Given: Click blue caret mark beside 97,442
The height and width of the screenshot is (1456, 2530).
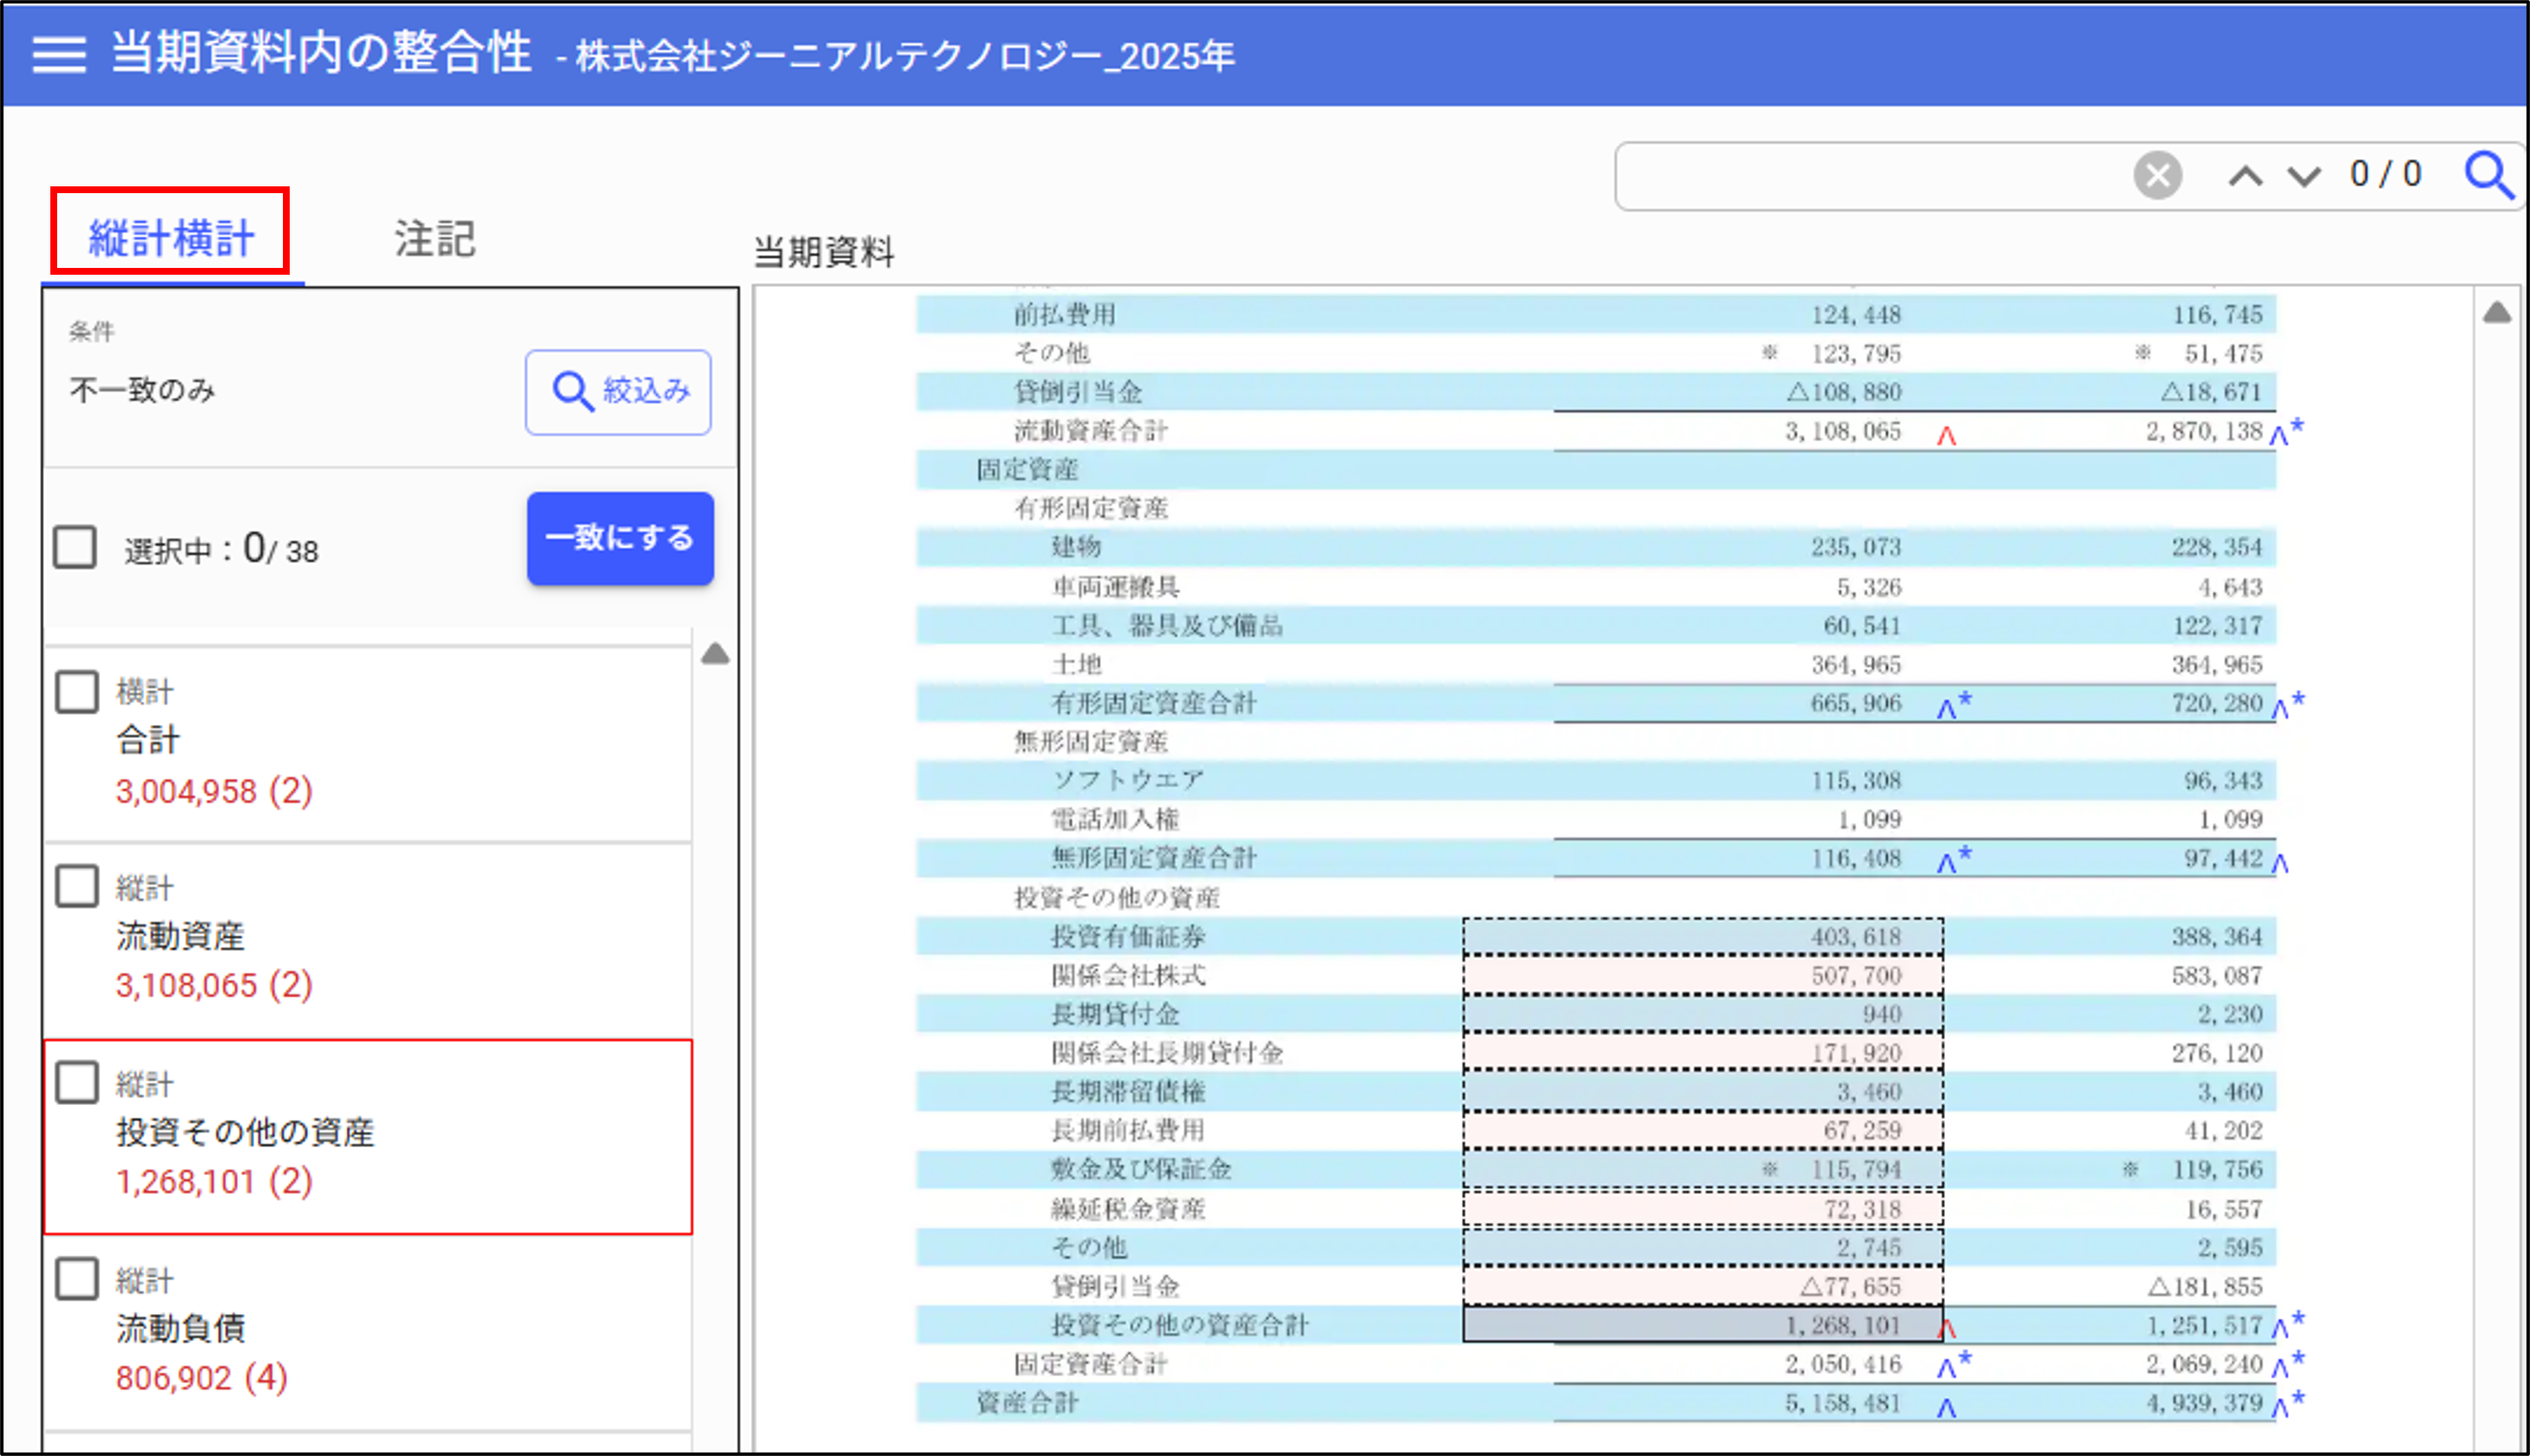Looking at the screenshot, I should point(2279,863).
